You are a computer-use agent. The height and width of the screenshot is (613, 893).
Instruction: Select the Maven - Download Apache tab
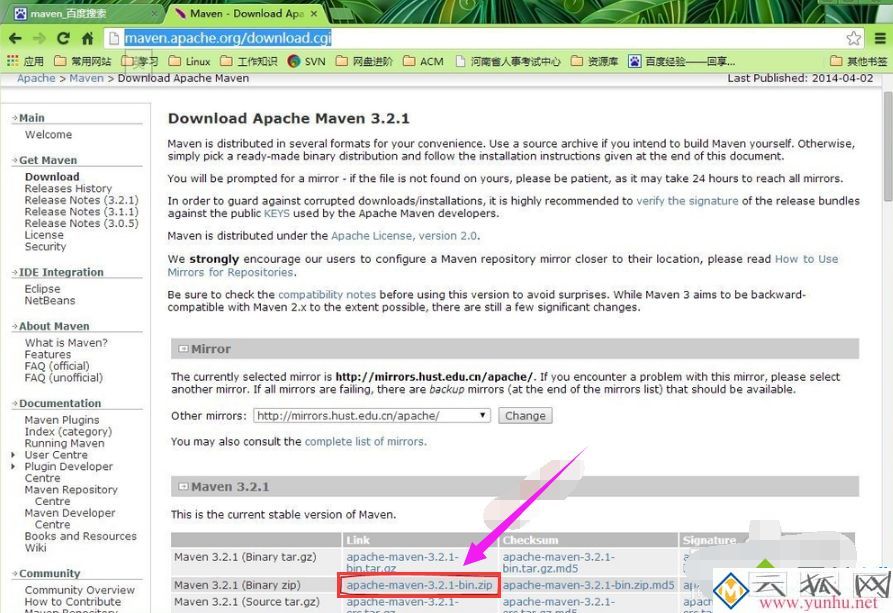click(x=245, y=13)
